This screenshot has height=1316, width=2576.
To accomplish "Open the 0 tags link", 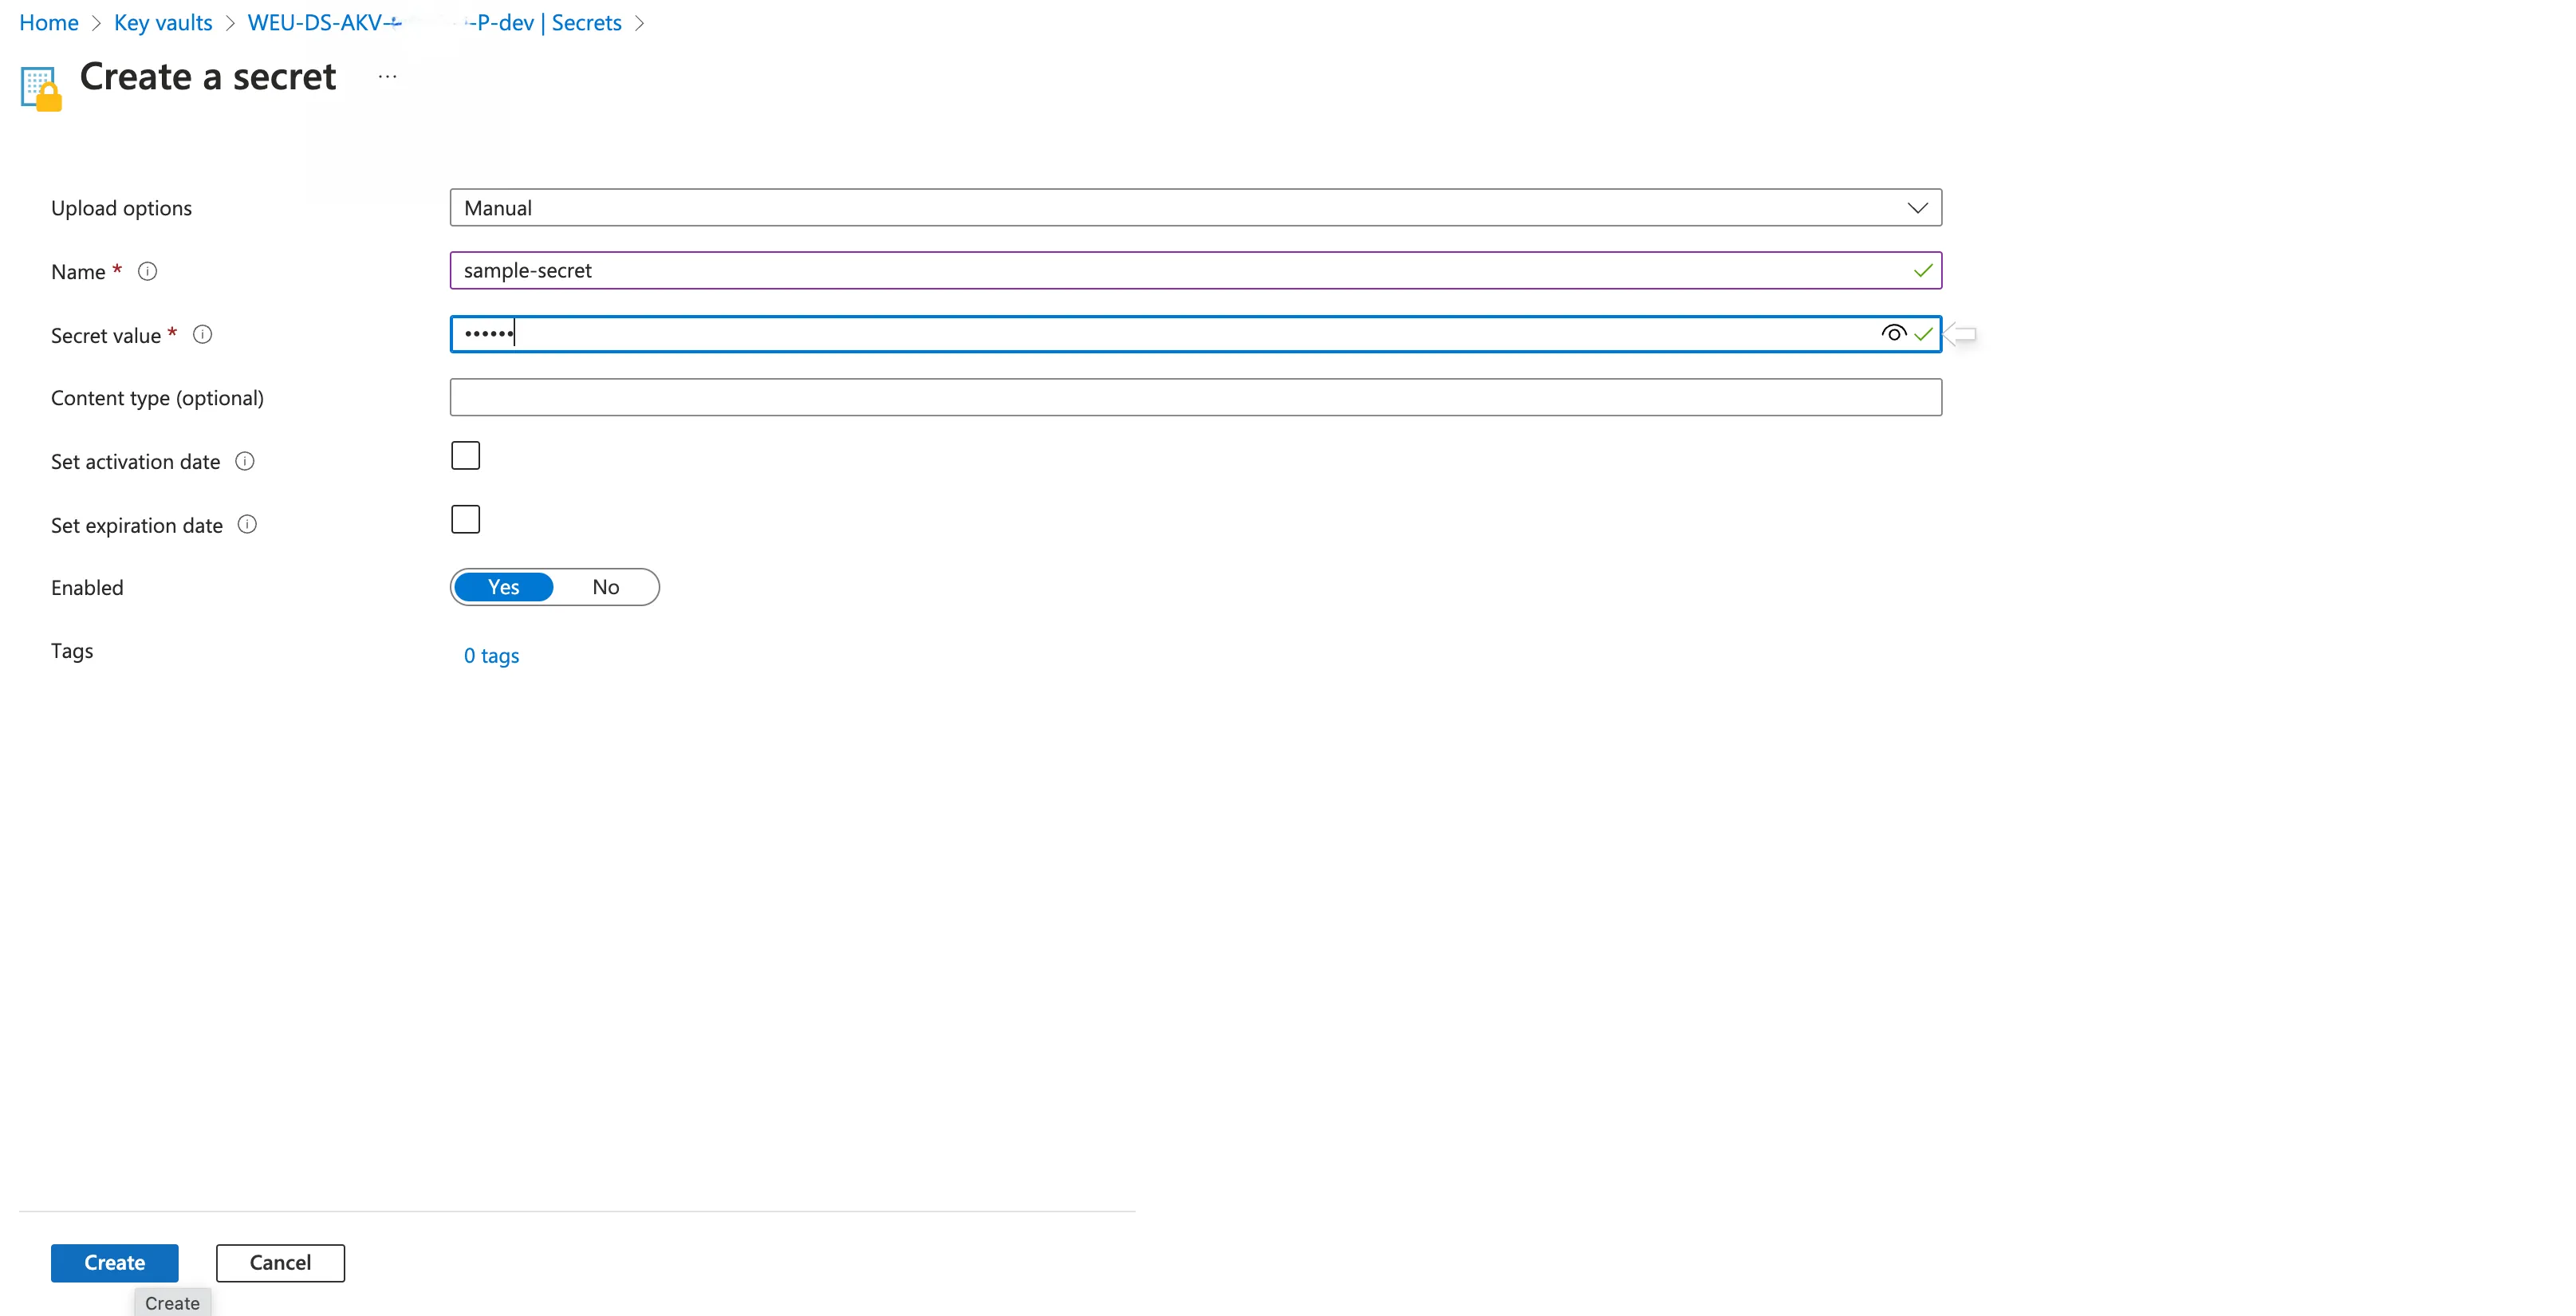I will [x=492, y=656].
